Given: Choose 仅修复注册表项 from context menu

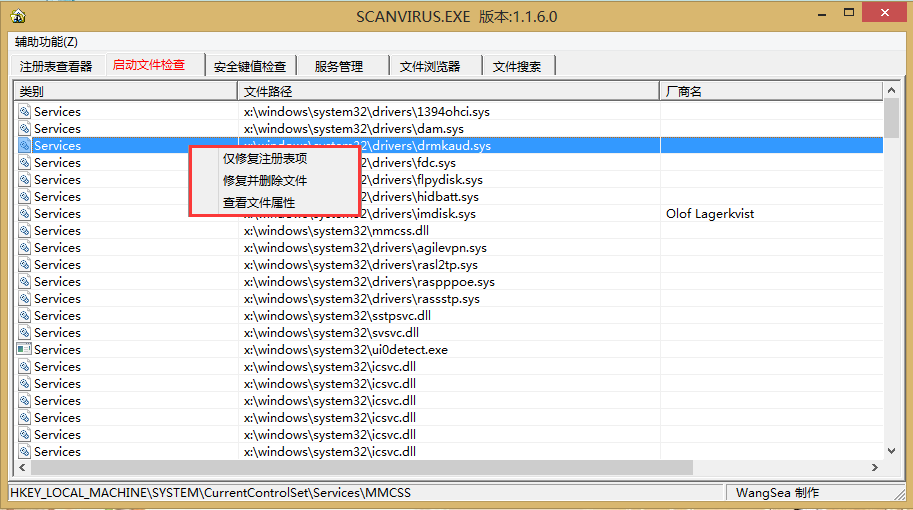Looking at the screenshot, I should point(265,159).
